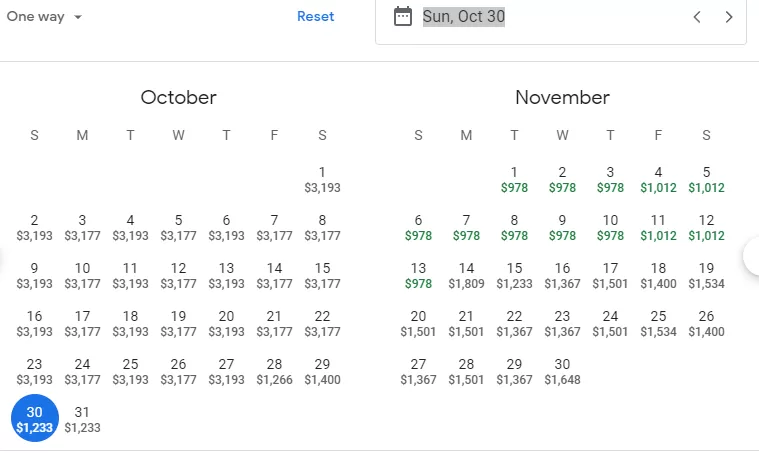Viewport: 759px width, 453px height.
Task: Go to the previous day using the left chevron
Action: pyautogui.click(x=697, y=17)
